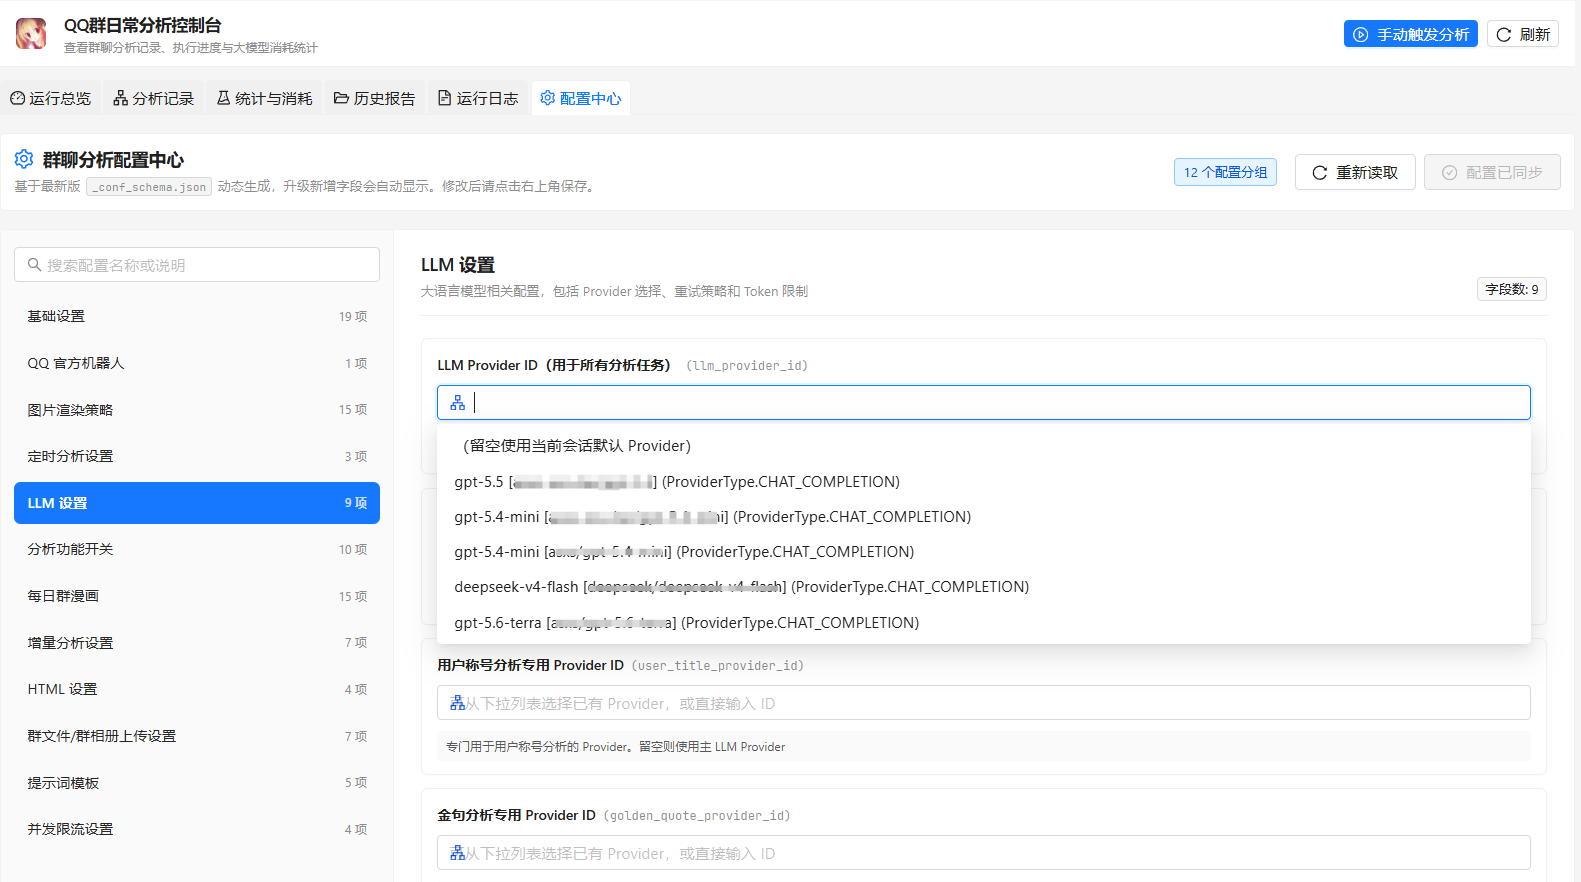The height and width of the screenshot is (882, 1581).
Task: Click the 重新读取 button
Action: [x=1355, y=172]
